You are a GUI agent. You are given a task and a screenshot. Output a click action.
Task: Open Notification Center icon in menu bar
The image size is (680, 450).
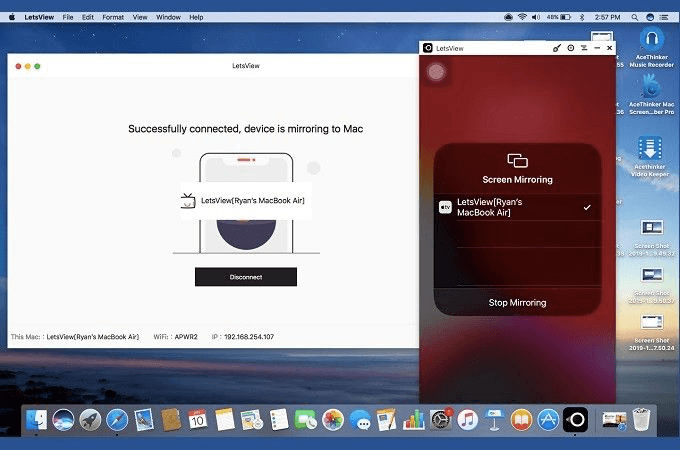click(x=664, y=17)
